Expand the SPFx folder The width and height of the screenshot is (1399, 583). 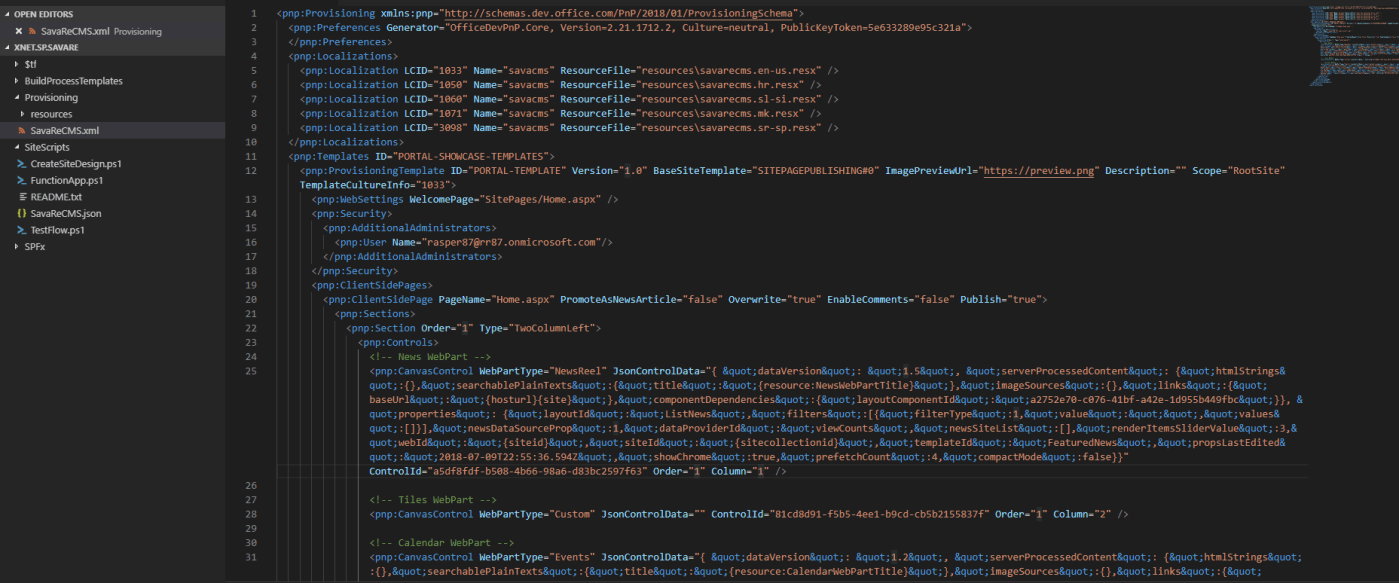tap(16, 246)
